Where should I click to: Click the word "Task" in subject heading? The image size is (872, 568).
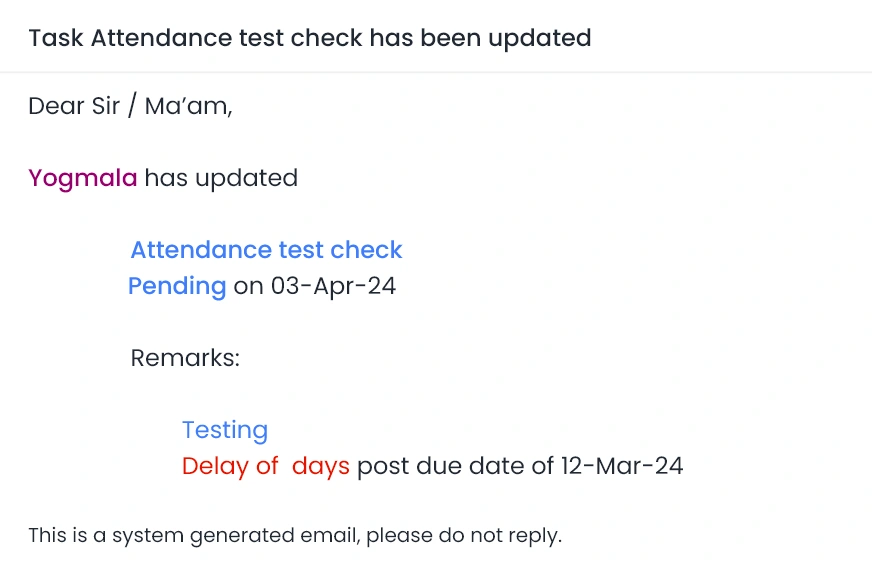click(56, 38)
